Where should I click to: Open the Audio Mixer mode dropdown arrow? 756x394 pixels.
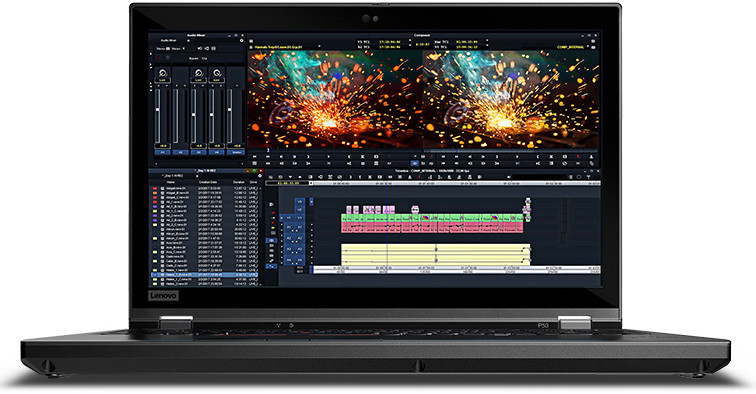tap(189, 41)
